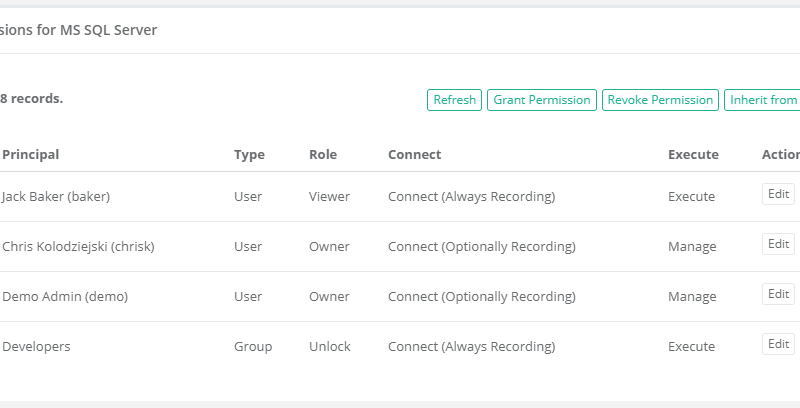This screenshot has height=408, width=800.
Task: Edit Chris Kolodziejski's permission row
Action: coord(778,244)
